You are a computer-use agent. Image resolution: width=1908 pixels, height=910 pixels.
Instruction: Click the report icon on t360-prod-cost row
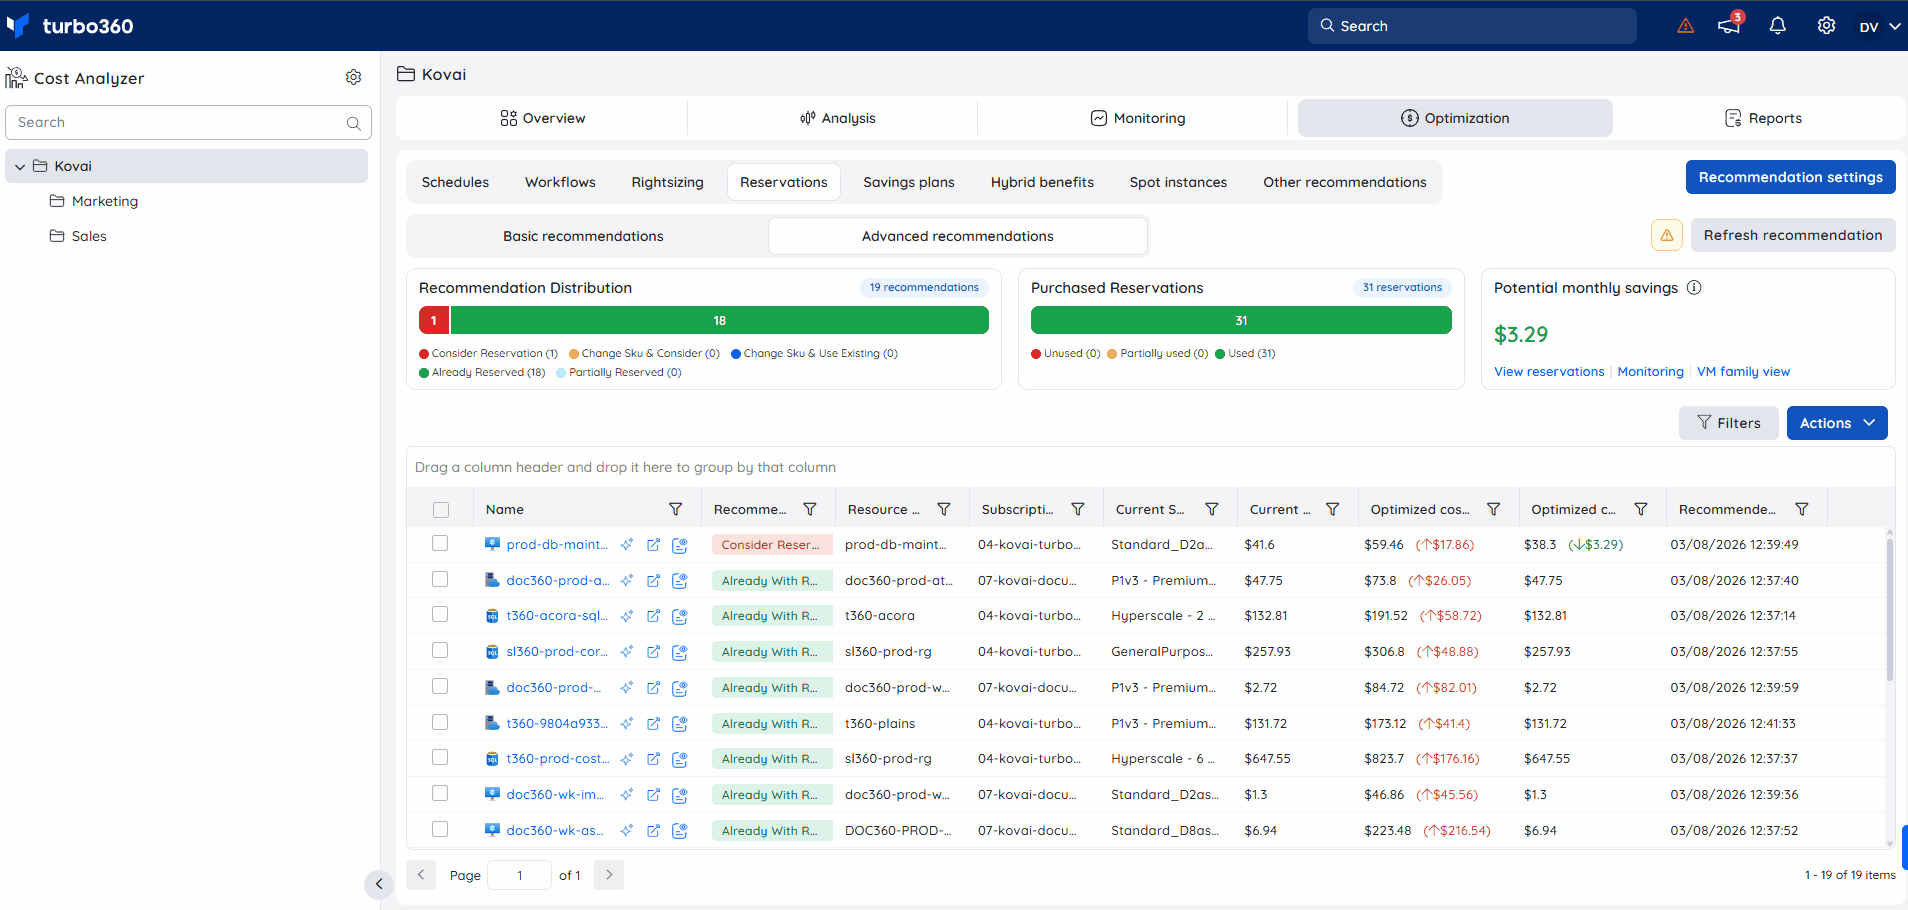point(680,759)
